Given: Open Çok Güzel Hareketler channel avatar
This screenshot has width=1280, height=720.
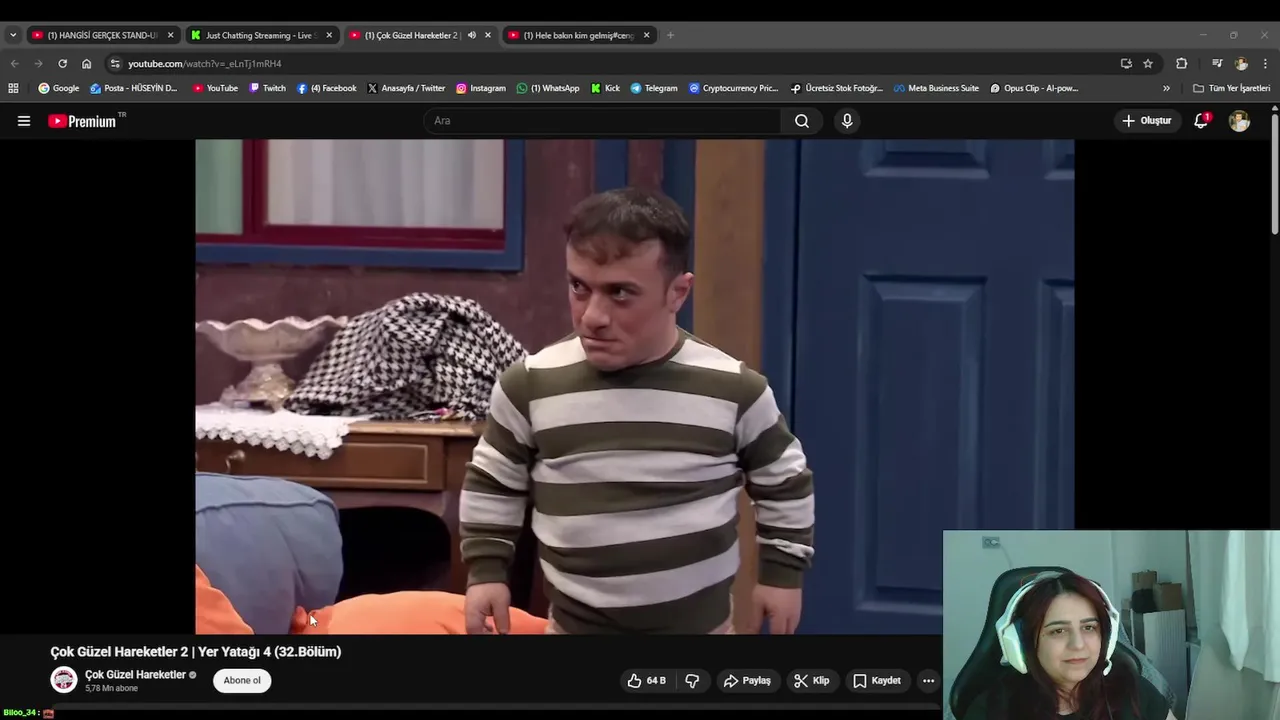Looking at the screenshot, I should [x=64, y=680].
